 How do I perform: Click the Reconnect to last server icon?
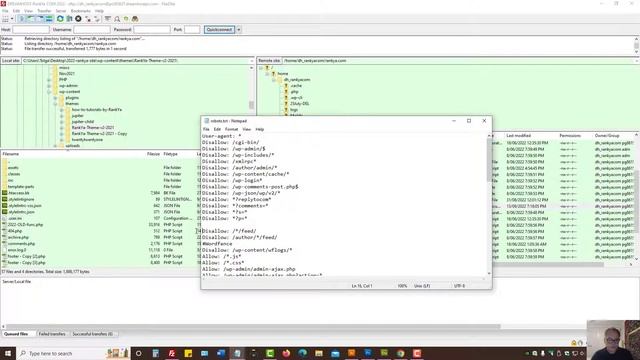point(97,19)
